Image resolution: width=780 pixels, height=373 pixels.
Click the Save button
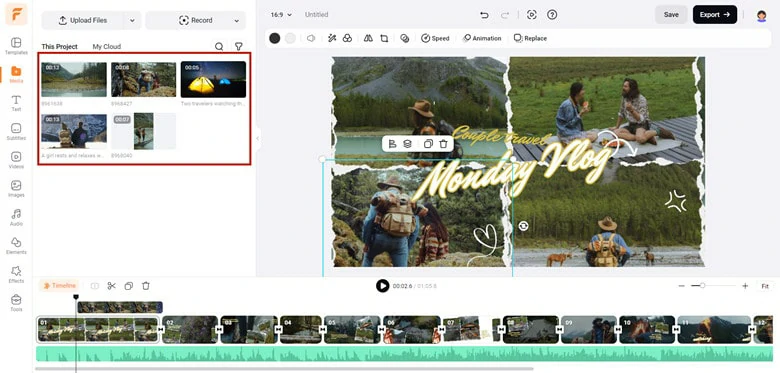click(671, 15)
